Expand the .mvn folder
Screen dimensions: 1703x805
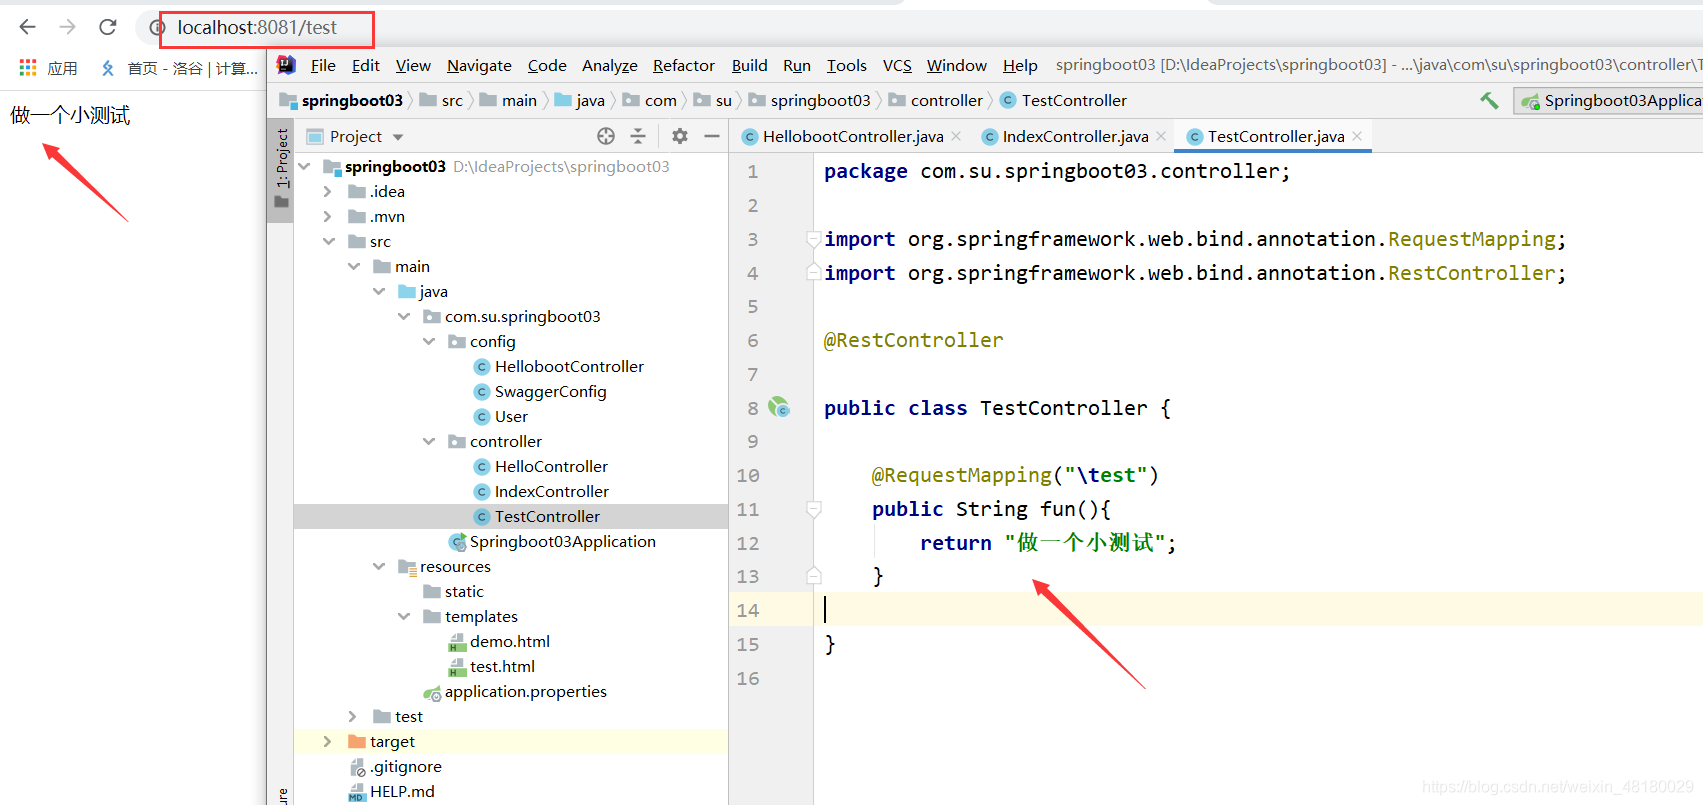point(328,216)
